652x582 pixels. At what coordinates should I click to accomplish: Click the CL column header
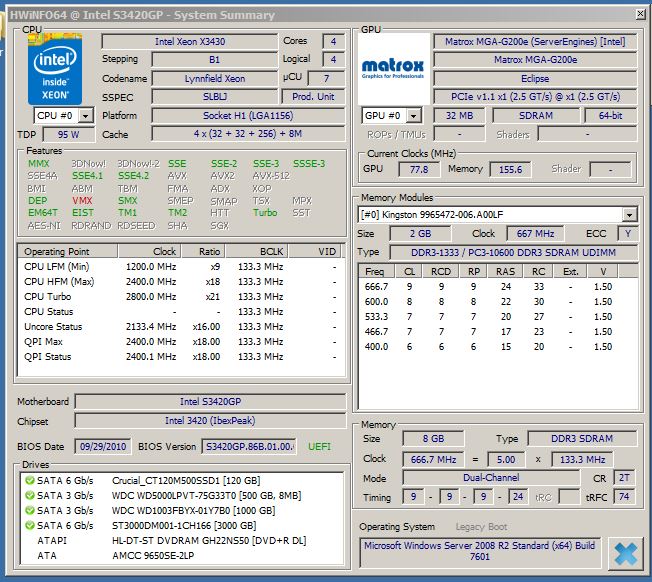coord(409,271)
